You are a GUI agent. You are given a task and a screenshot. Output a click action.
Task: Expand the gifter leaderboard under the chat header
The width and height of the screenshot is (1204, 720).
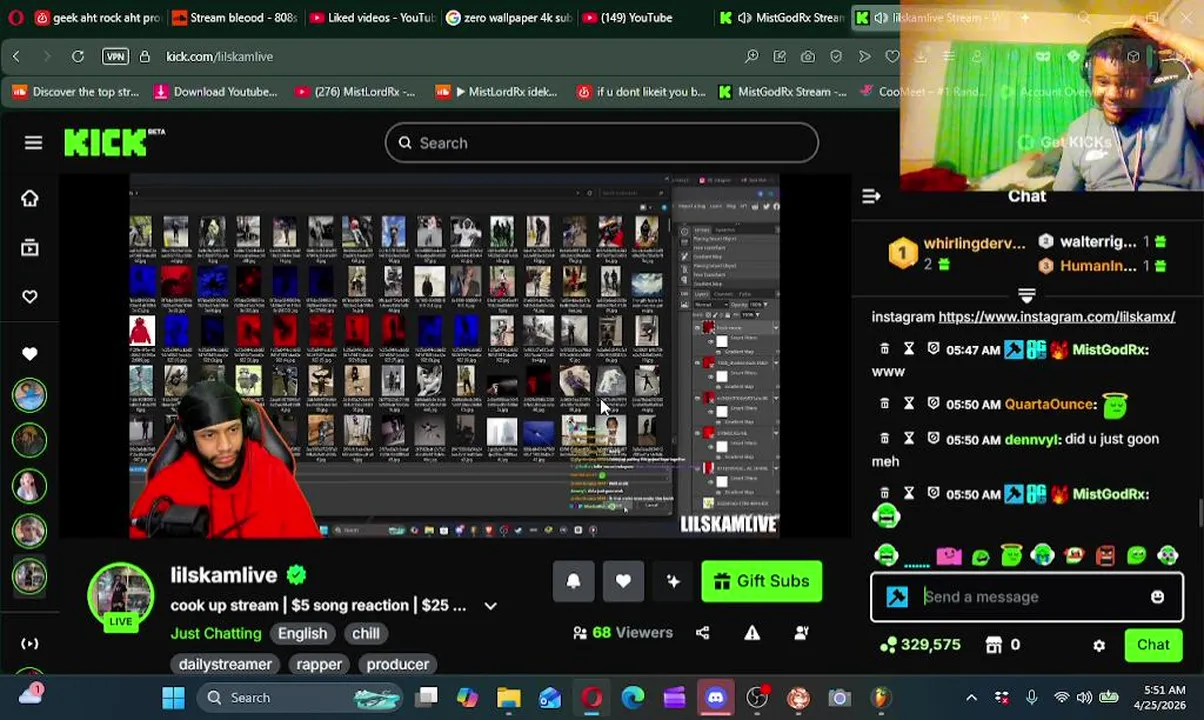coord(1026,296)
